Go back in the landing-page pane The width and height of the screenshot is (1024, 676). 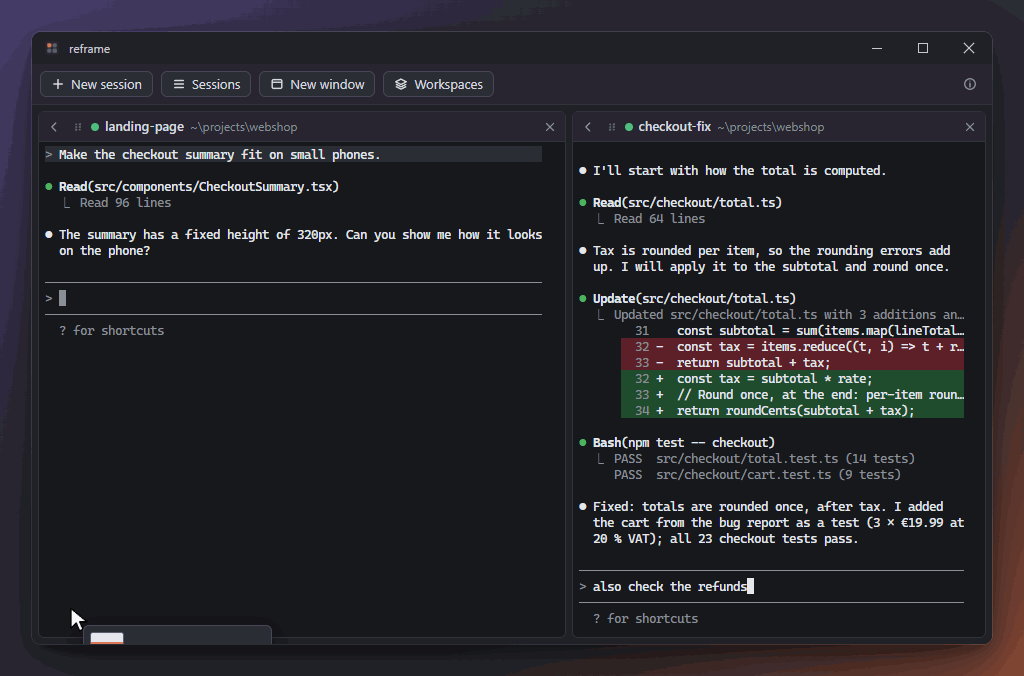coord(54,127)
